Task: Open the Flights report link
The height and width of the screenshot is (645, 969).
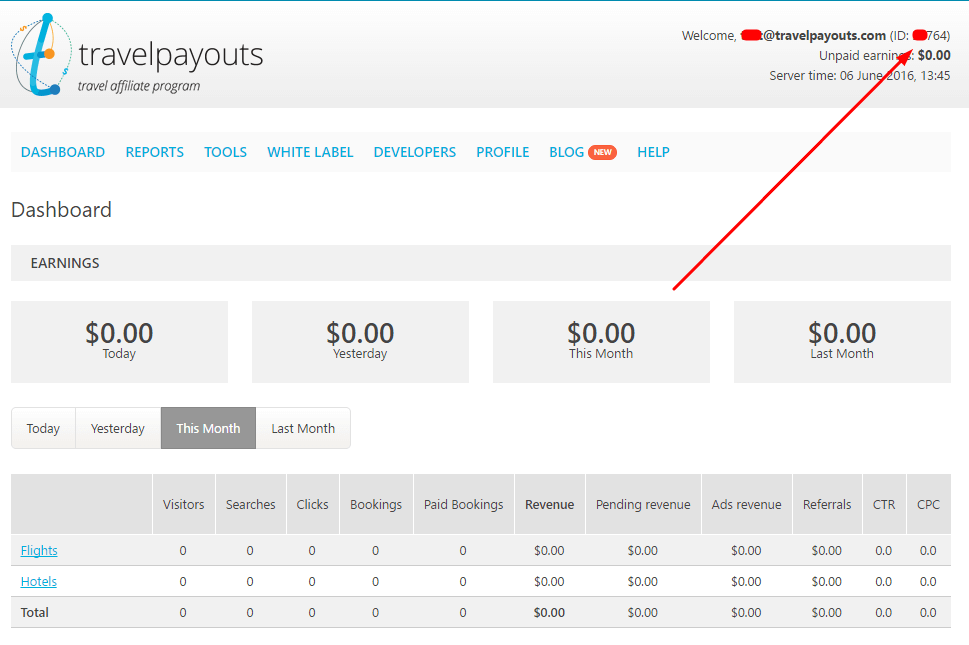Action: pyautogui.click(x=39, y=550)
